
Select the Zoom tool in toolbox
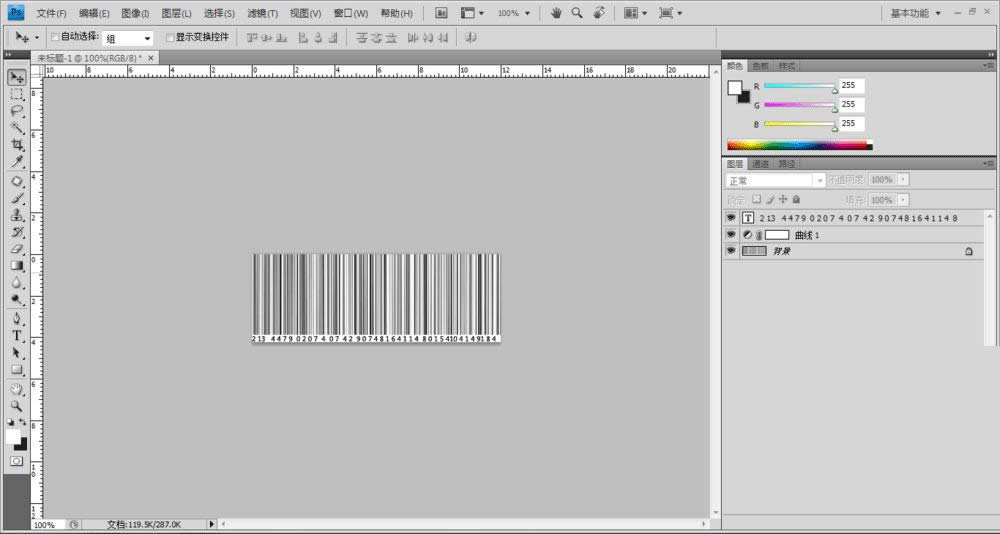17,406
